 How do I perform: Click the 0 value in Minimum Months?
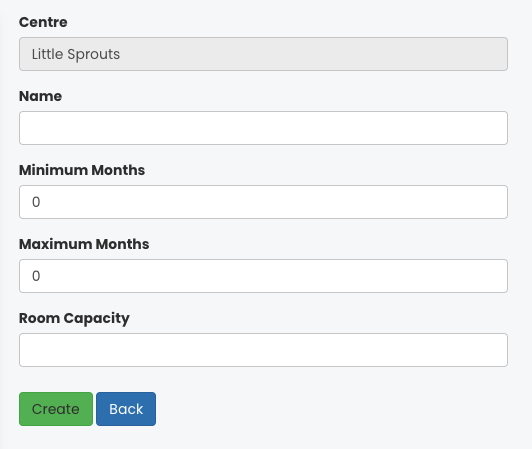tap(36, 202)
